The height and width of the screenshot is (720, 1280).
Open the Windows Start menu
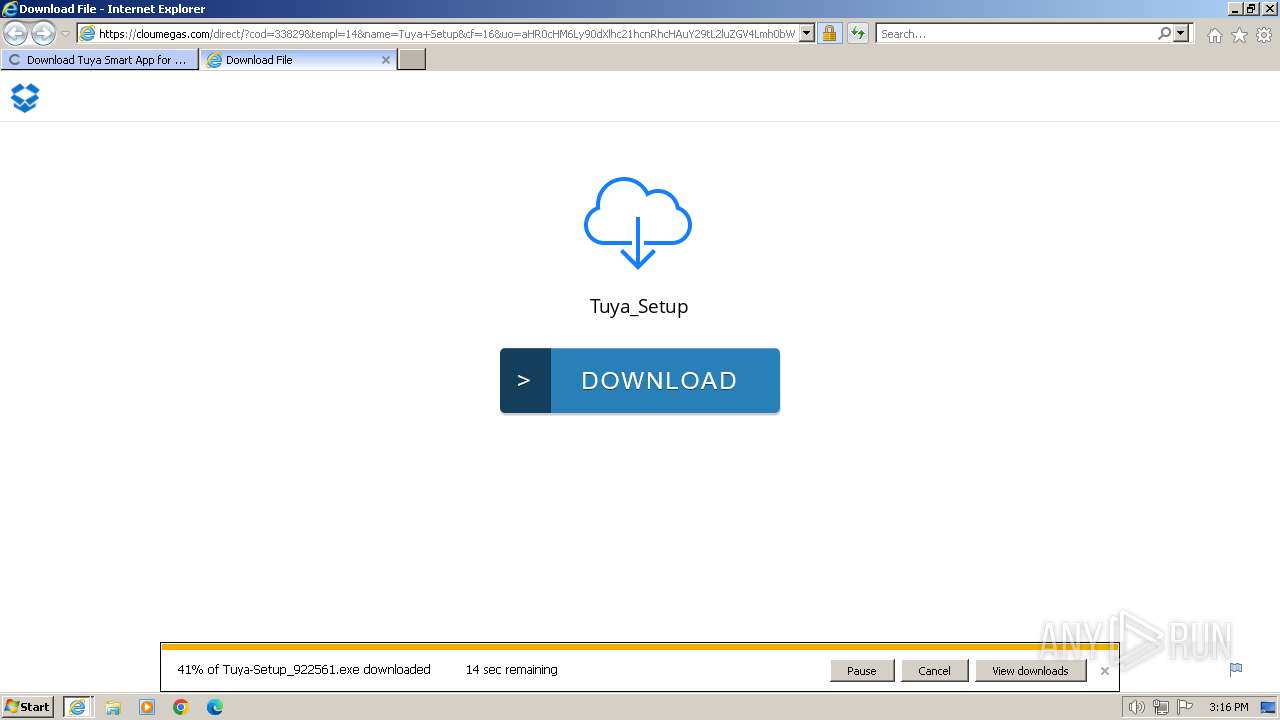(28, 707)
